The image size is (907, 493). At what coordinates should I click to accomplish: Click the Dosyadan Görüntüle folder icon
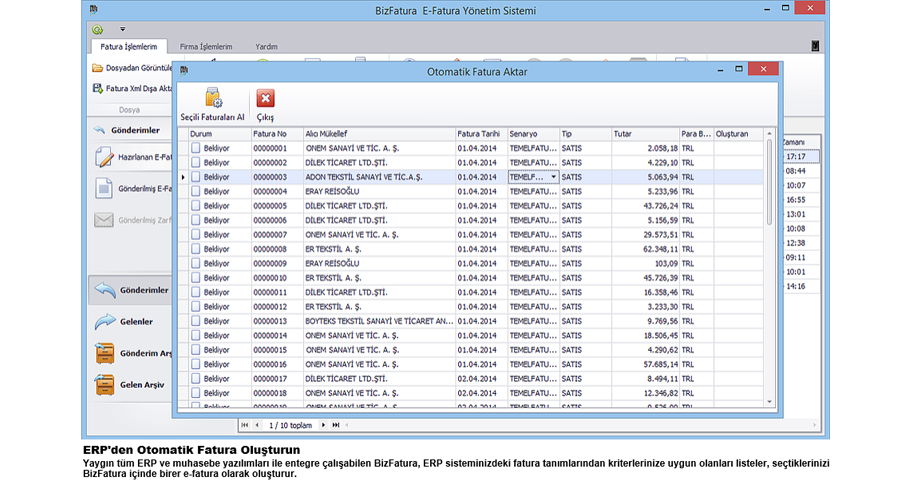tap(97, 68)
